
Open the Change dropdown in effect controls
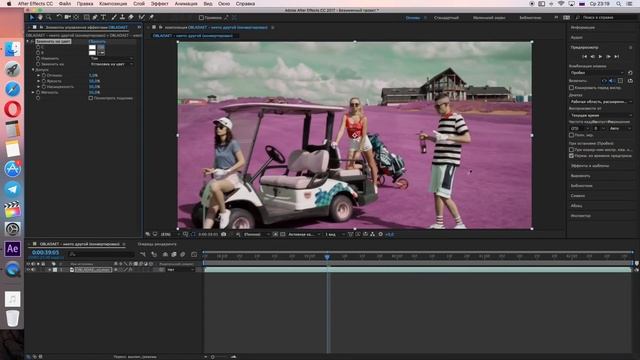coord(111,58)
